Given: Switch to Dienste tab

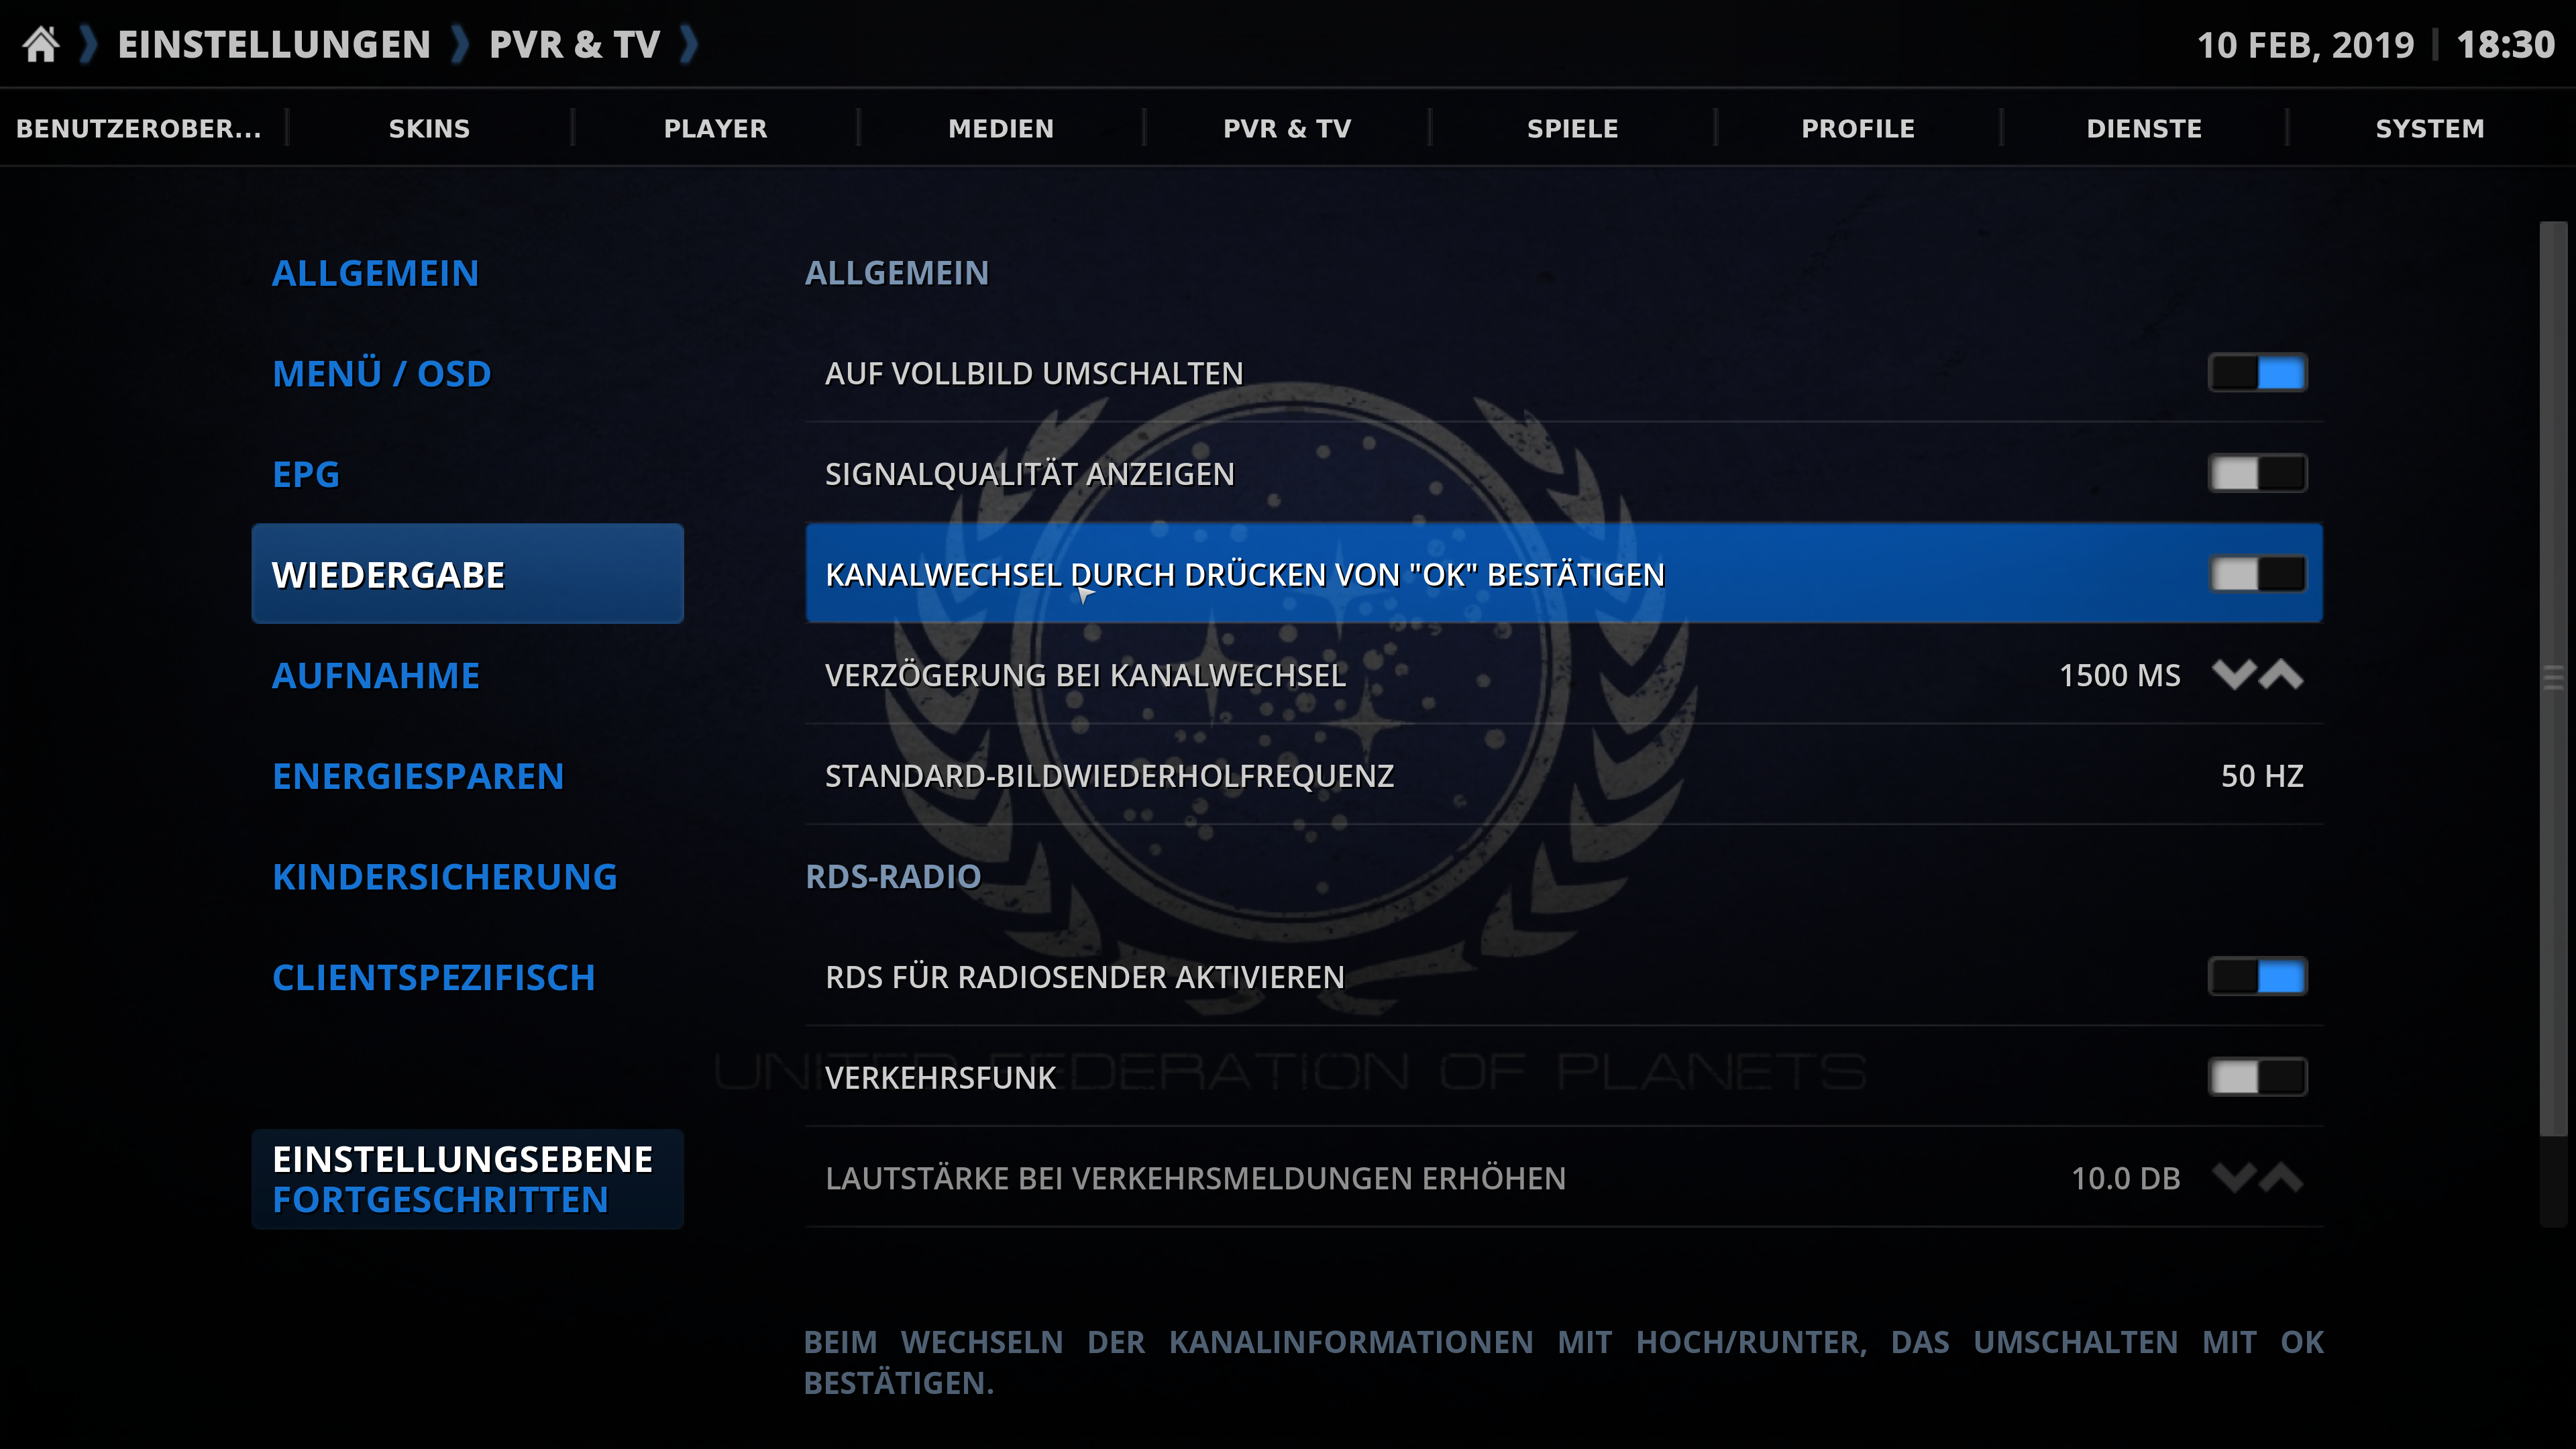Looking at the screenshot, I should coord(2144,128).
